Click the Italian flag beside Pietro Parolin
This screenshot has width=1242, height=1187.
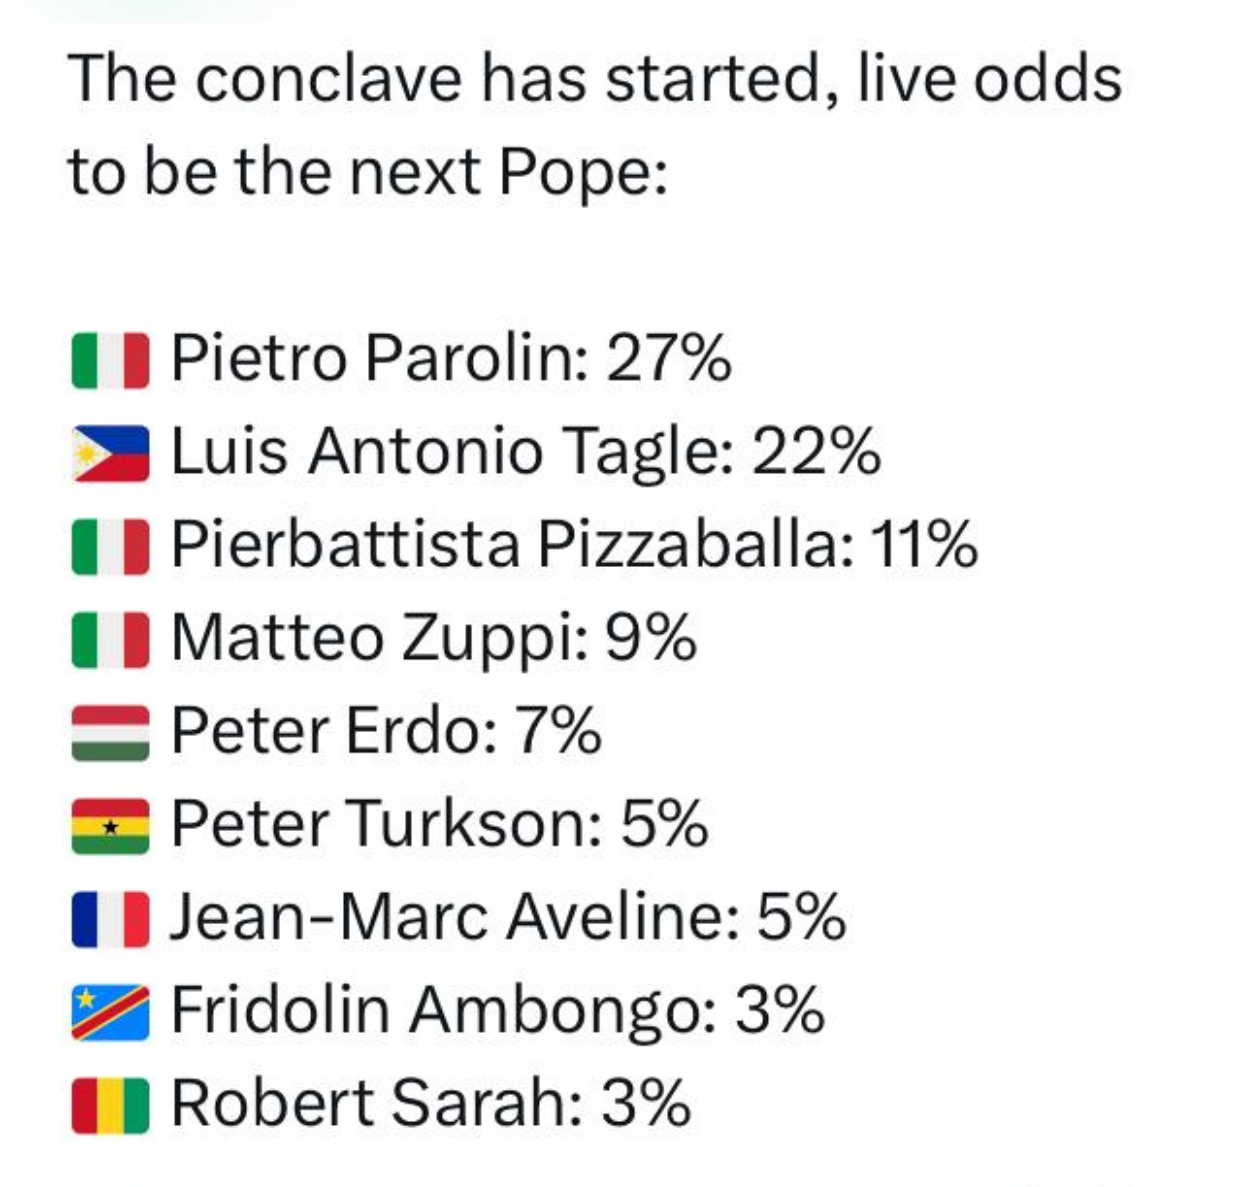point(111,361)
